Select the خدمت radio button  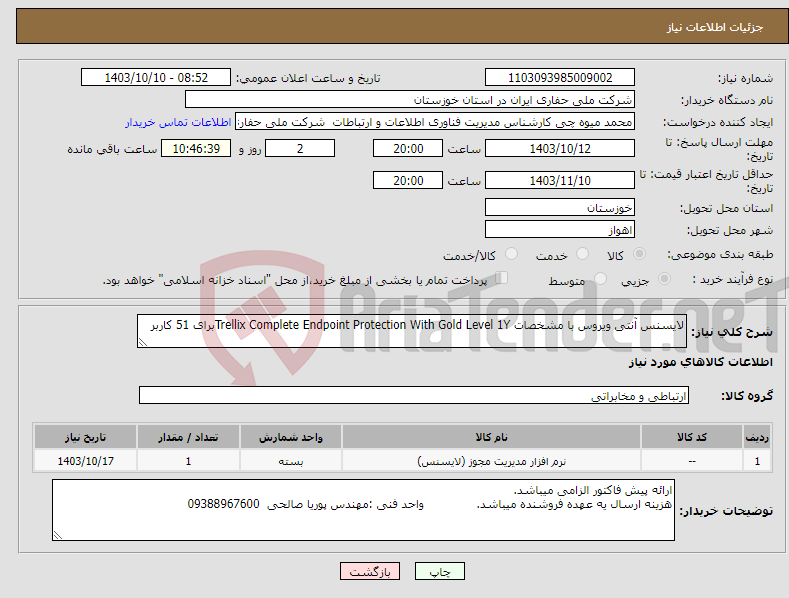(582, 254)
